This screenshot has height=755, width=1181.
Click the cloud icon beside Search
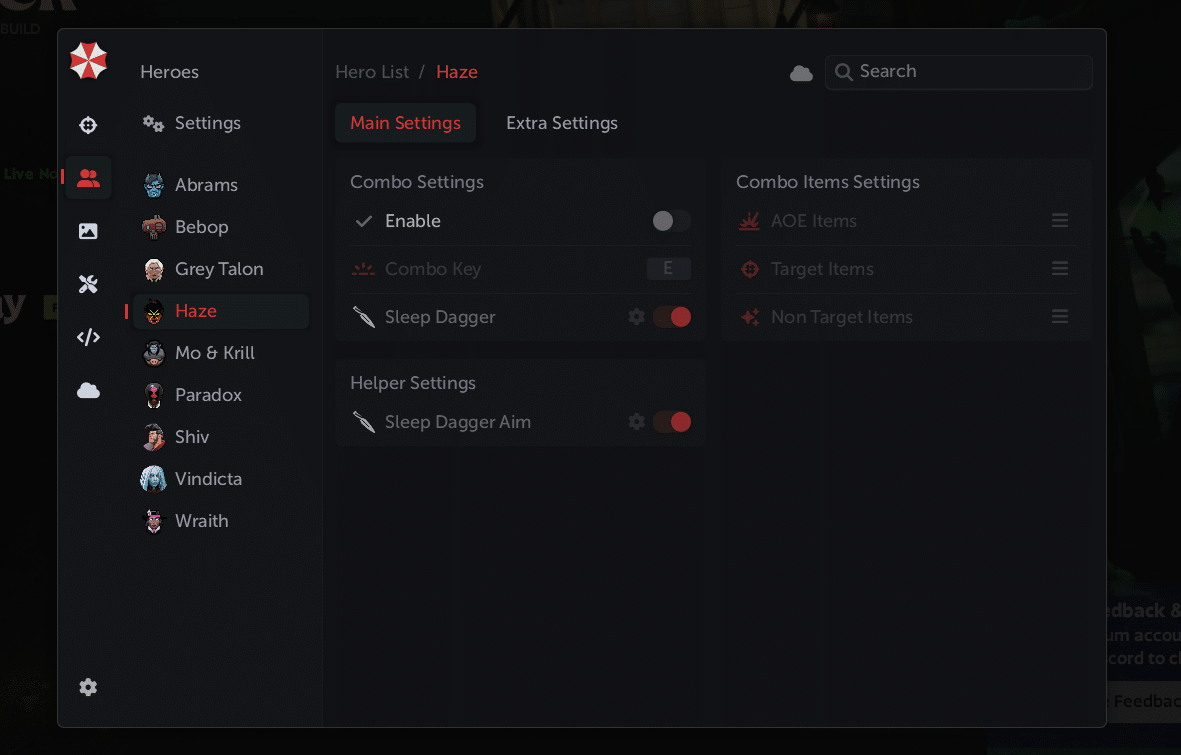[x=801, y=73]
